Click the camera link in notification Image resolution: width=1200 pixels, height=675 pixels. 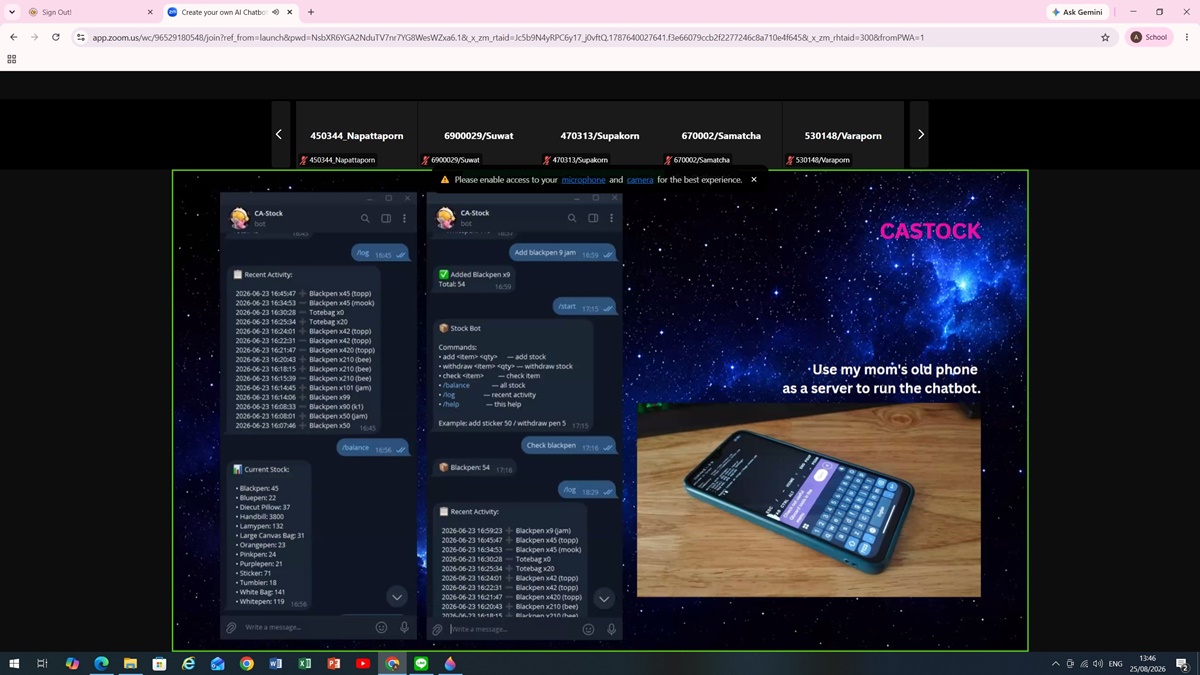click(x=640, y=180)
